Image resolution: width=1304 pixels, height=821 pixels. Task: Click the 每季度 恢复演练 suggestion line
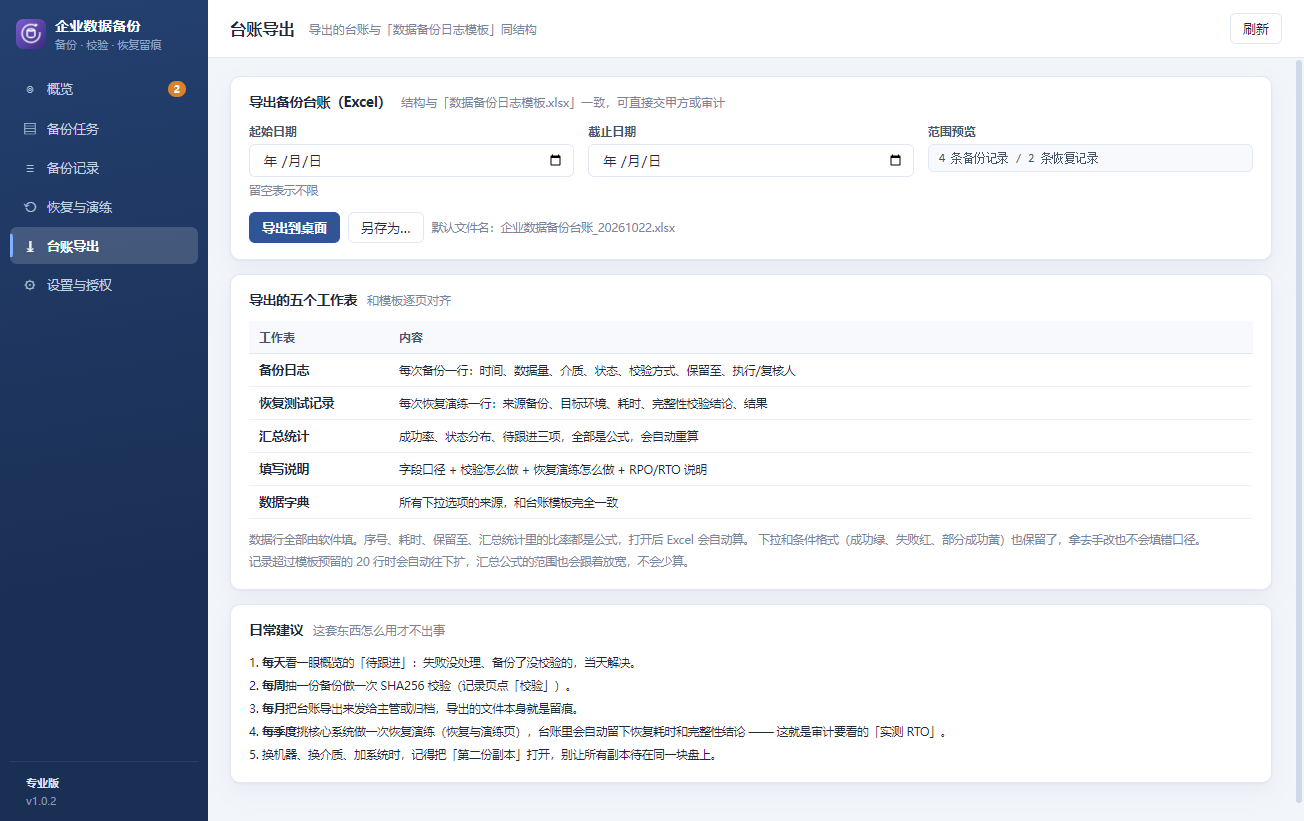coord(598,732)
